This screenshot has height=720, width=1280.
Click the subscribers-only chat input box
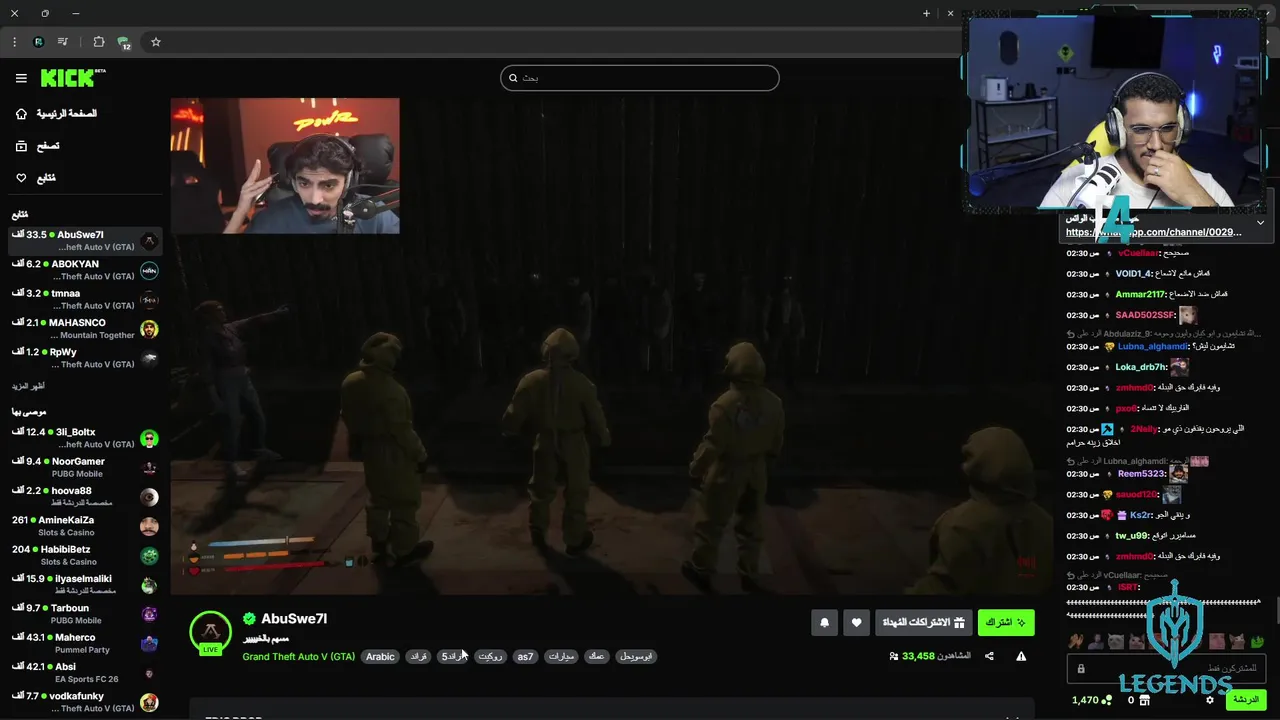click(1166, 668)
